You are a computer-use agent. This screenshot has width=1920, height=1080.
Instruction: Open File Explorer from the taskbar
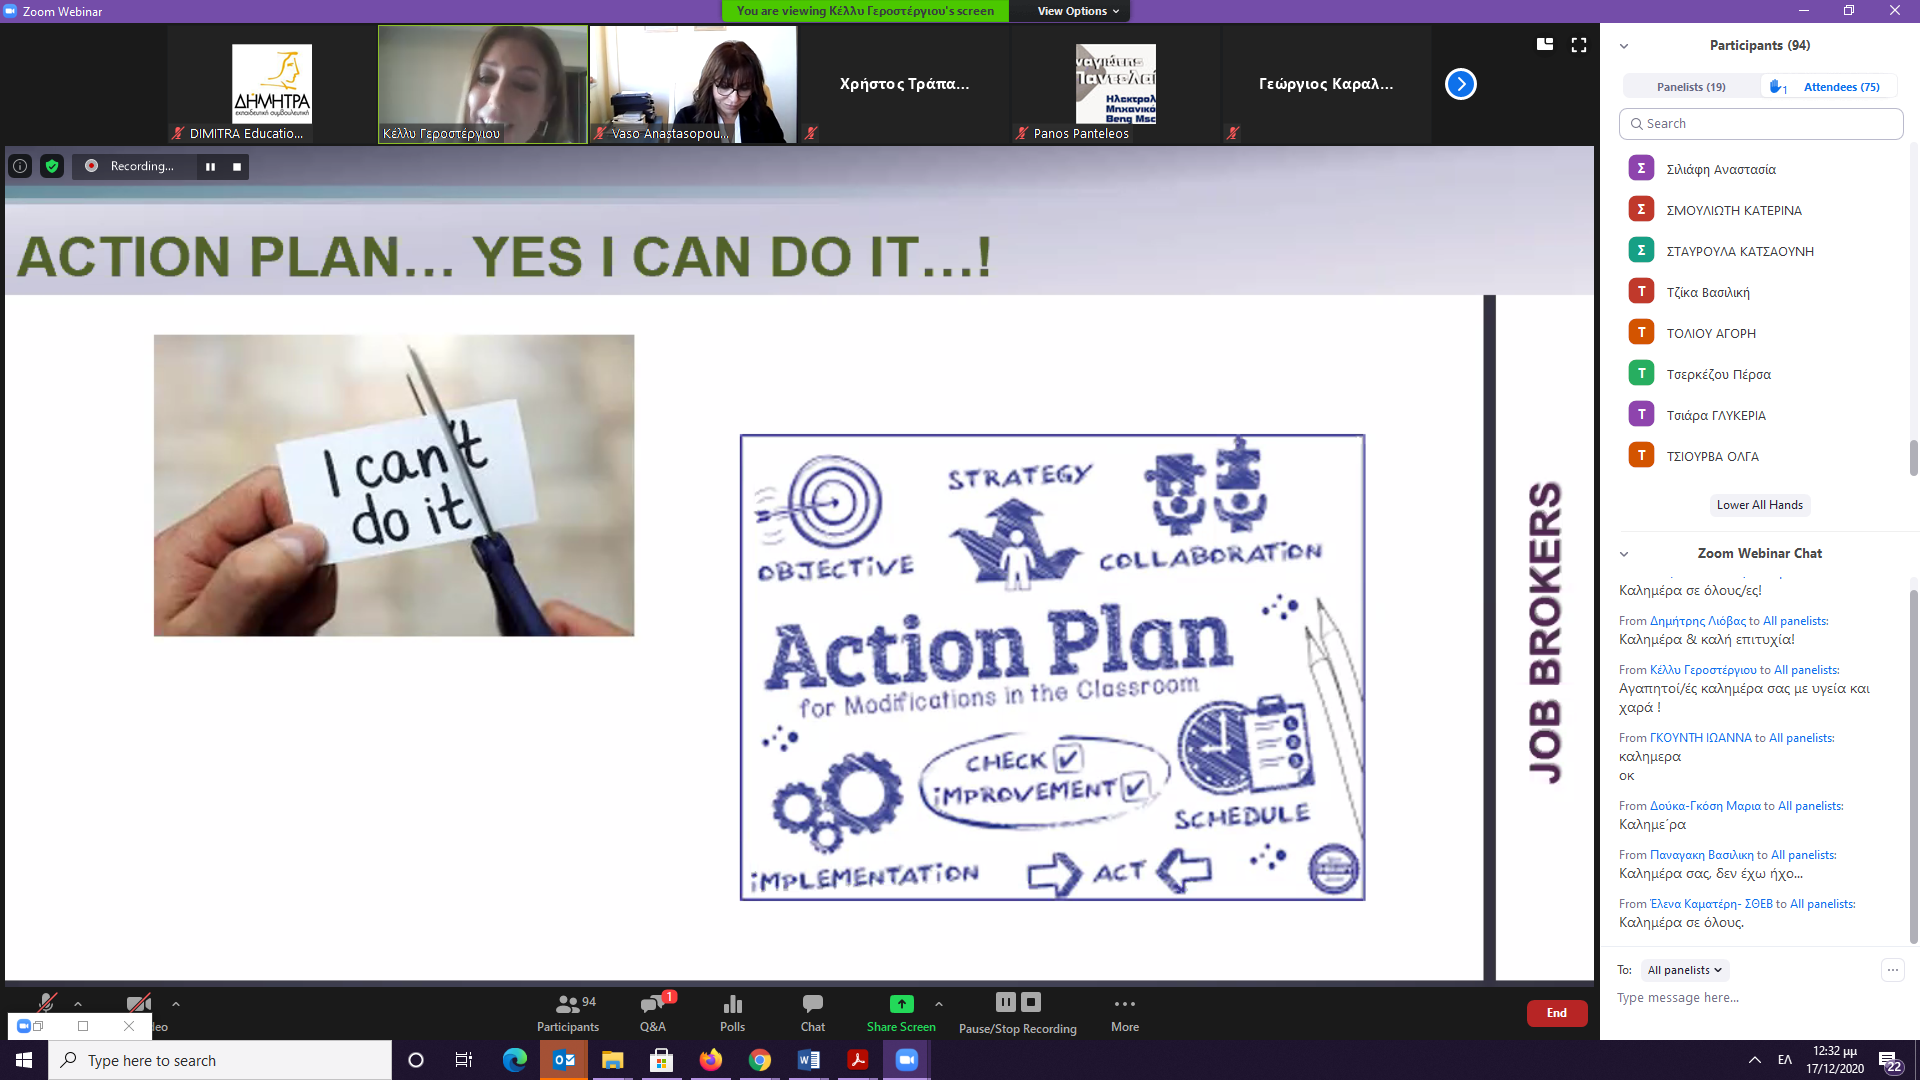coord(613,1060)
